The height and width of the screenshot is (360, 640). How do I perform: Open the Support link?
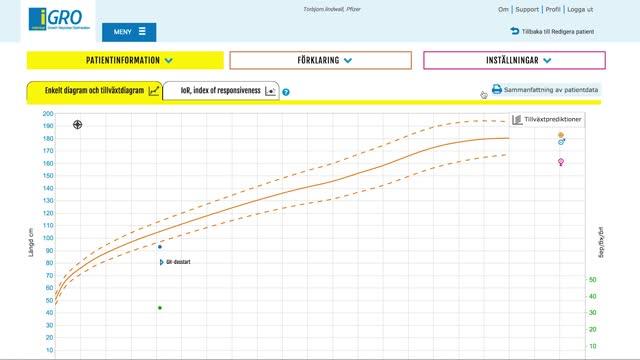coord(527,9)
